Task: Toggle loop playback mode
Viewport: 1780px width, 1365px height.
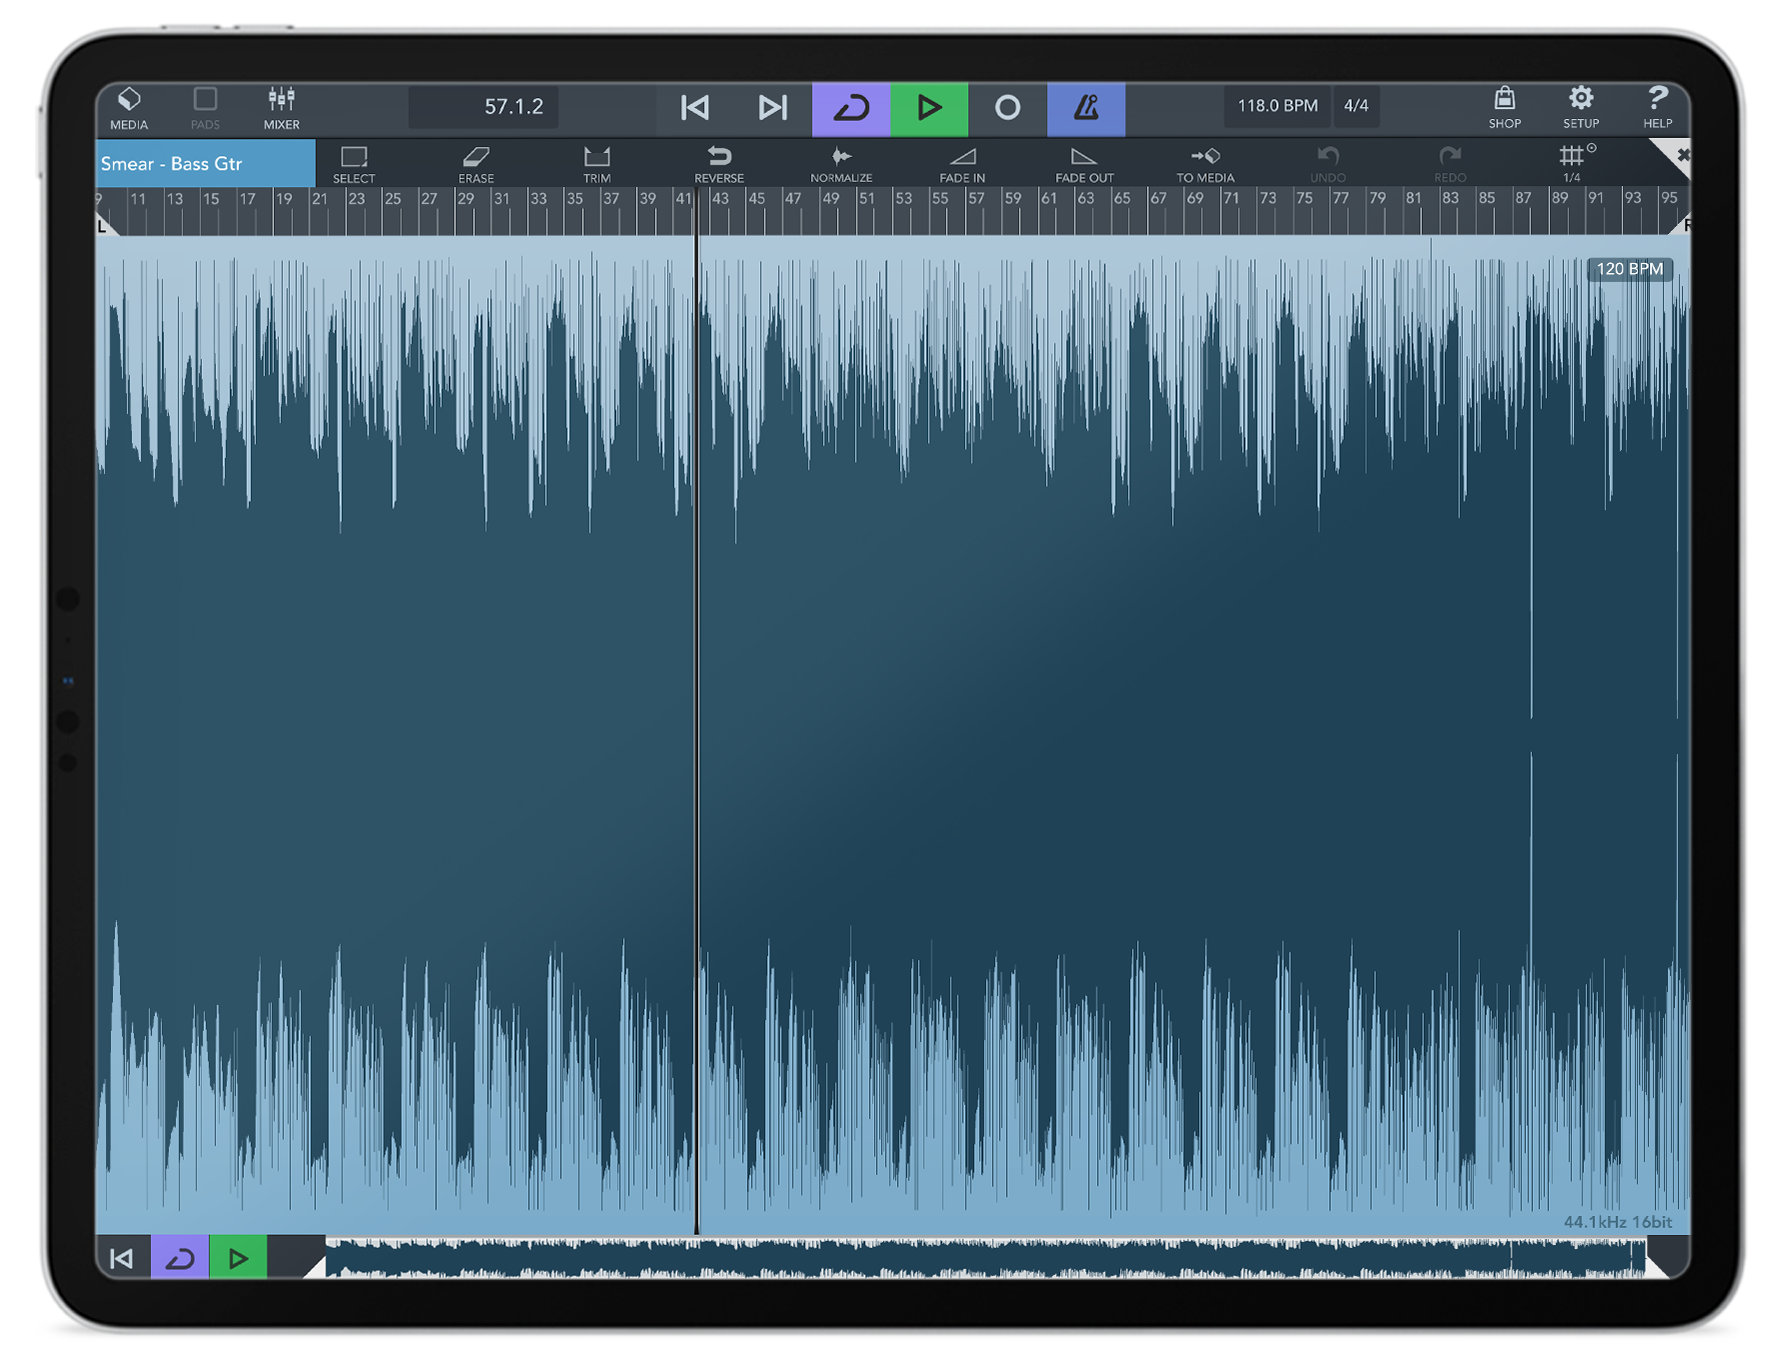Action: 850,106
